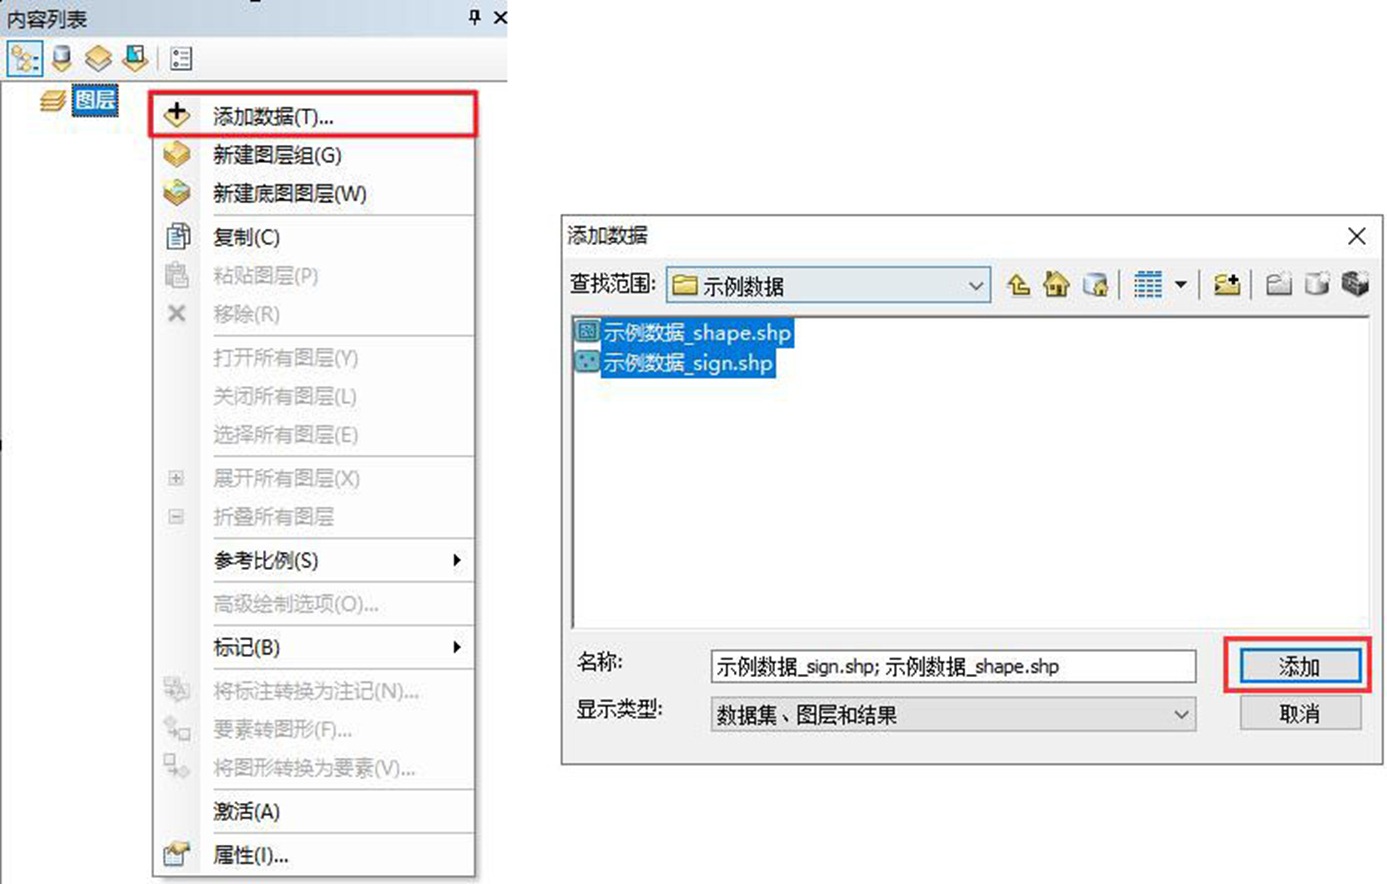
Task: Open view mode dropdown arrow in dialog toolbar
Action: coord(1181,285)
